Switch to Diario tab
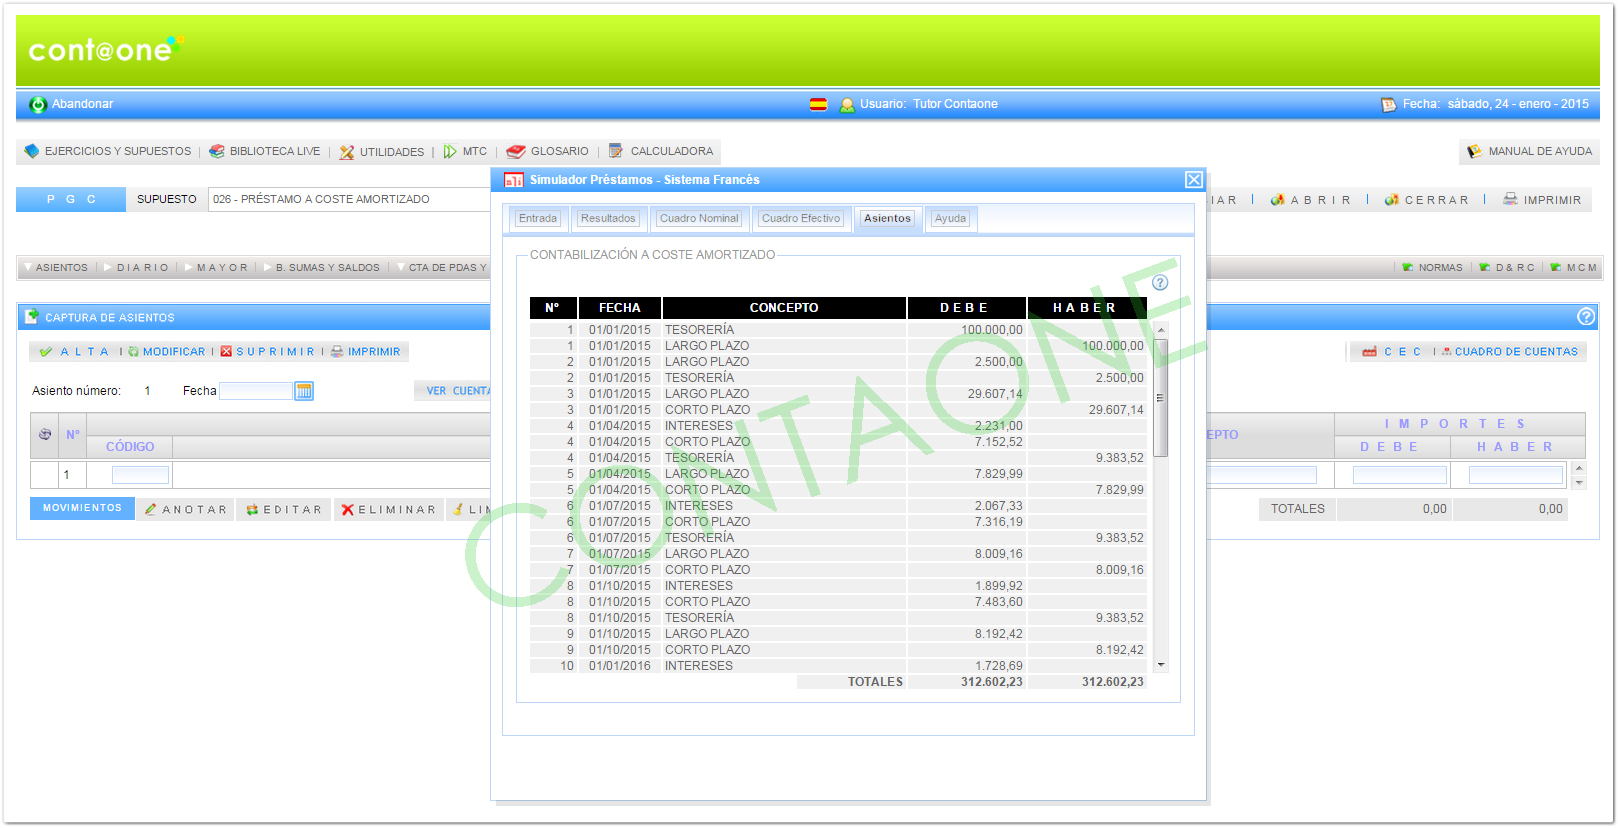 click(x=137, y=268)
